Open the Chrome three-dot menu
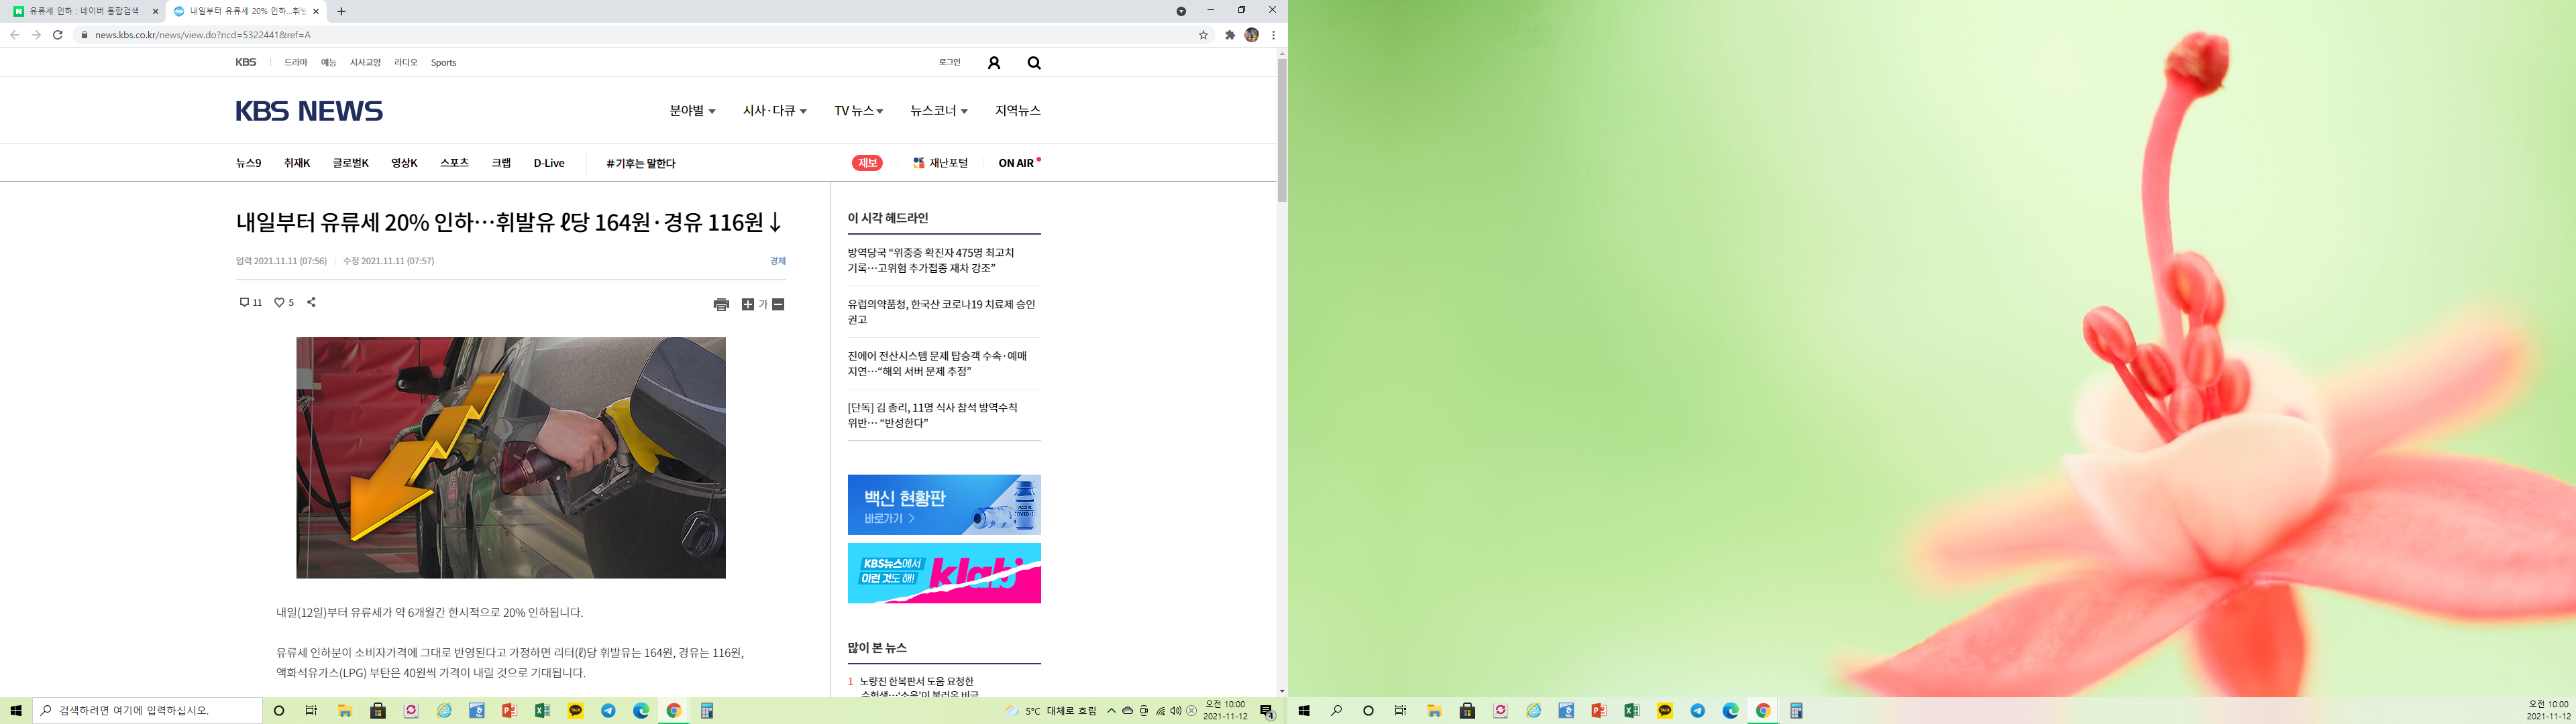This screenshot has width=2576, height=724. click(x=1273, y=35)
